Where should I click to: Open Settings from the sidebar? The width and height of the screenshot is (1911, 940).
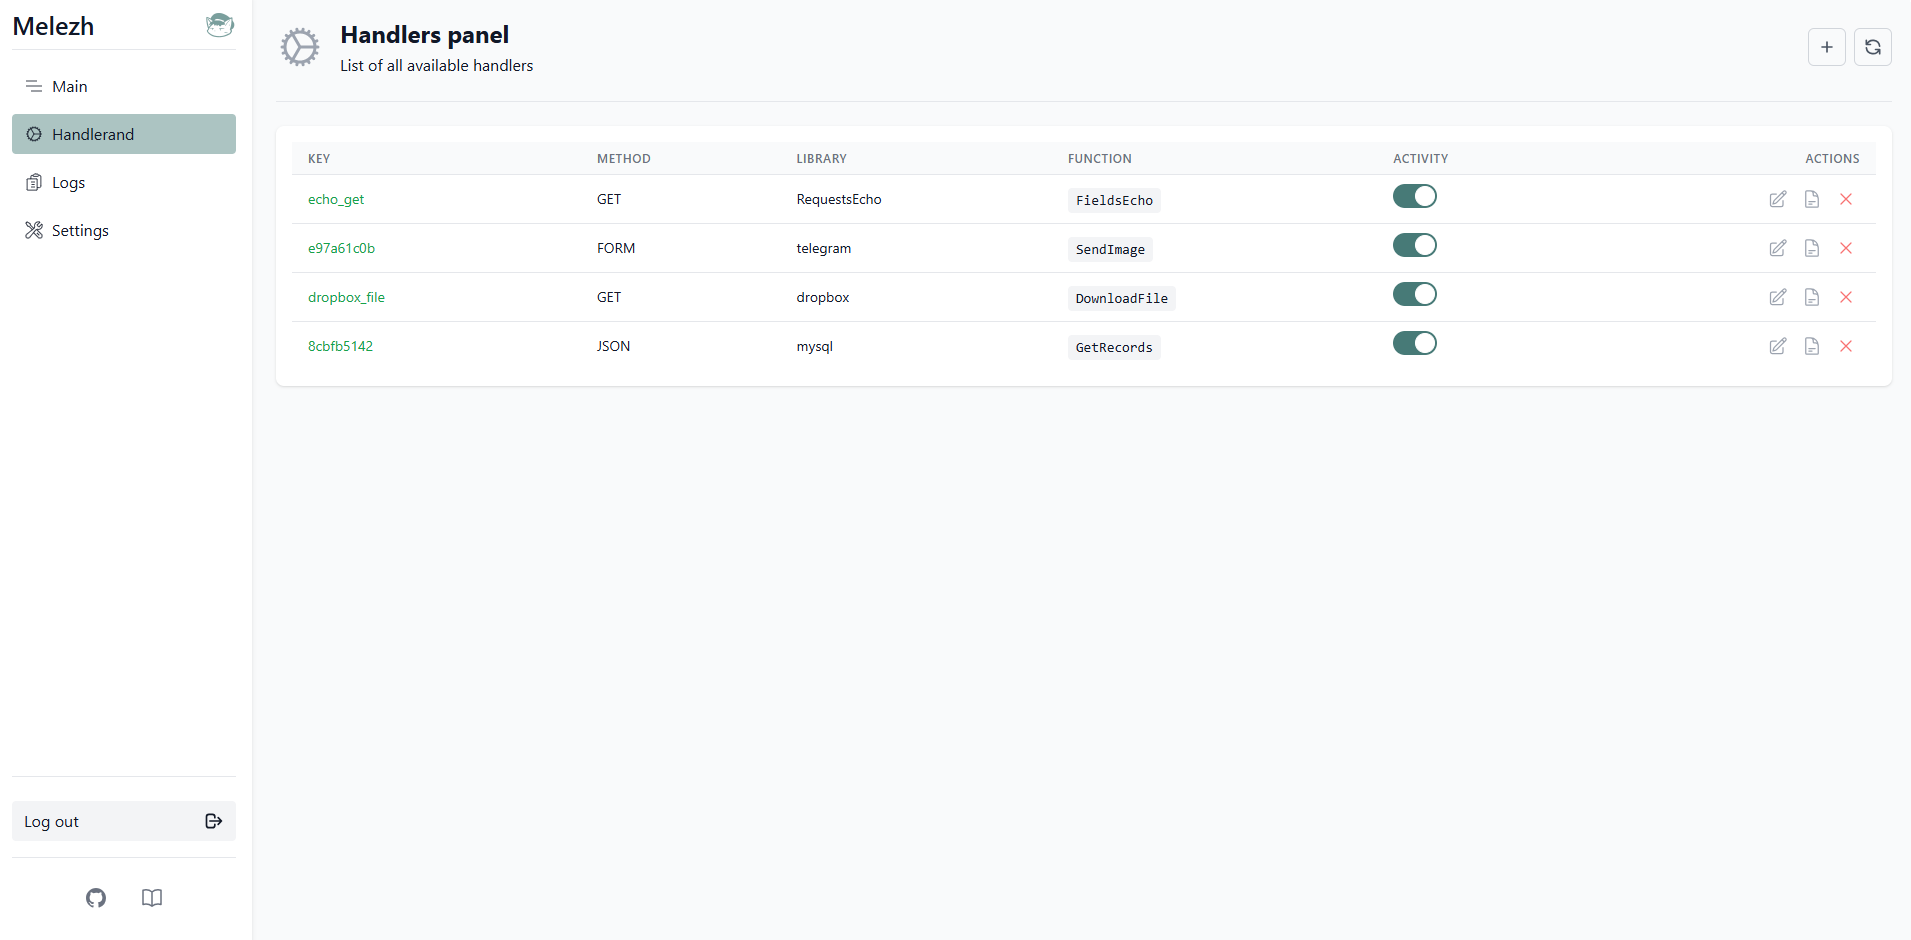tap(124, 230)
